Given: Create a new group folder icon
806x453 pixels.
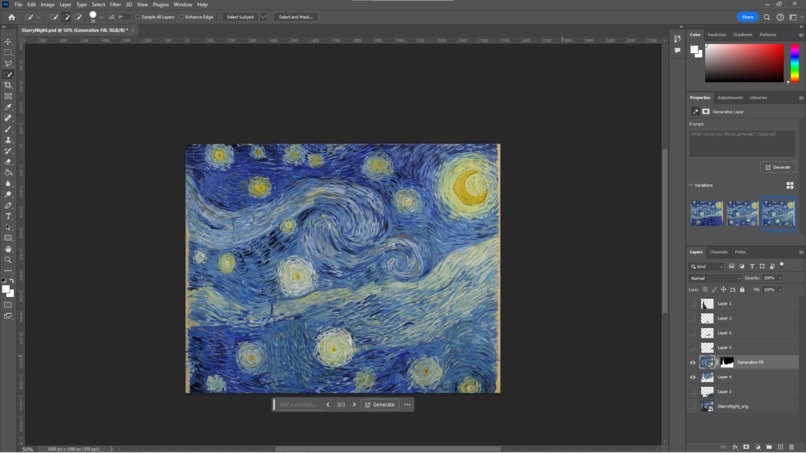Looking at the screenshot, I should coord(769,447).
